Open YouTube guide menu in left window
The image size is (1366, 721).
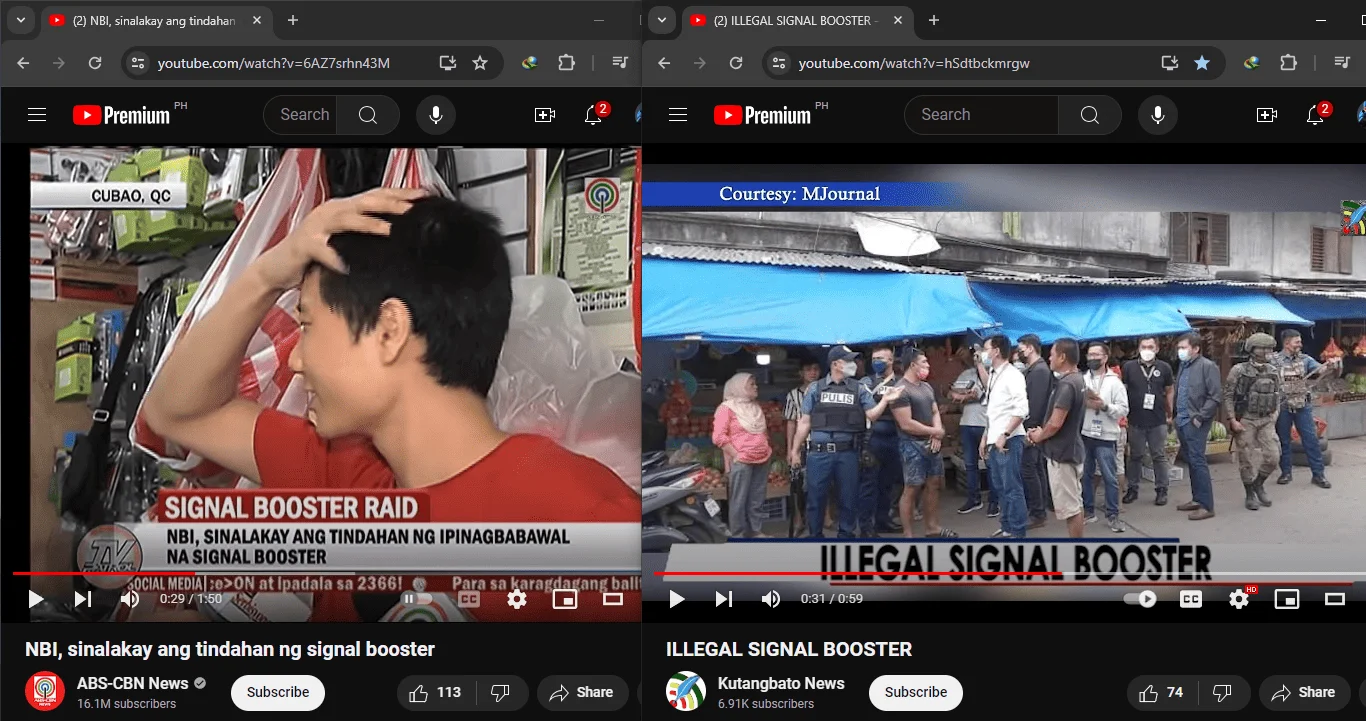pyautogui.click(x=37, y=115)
